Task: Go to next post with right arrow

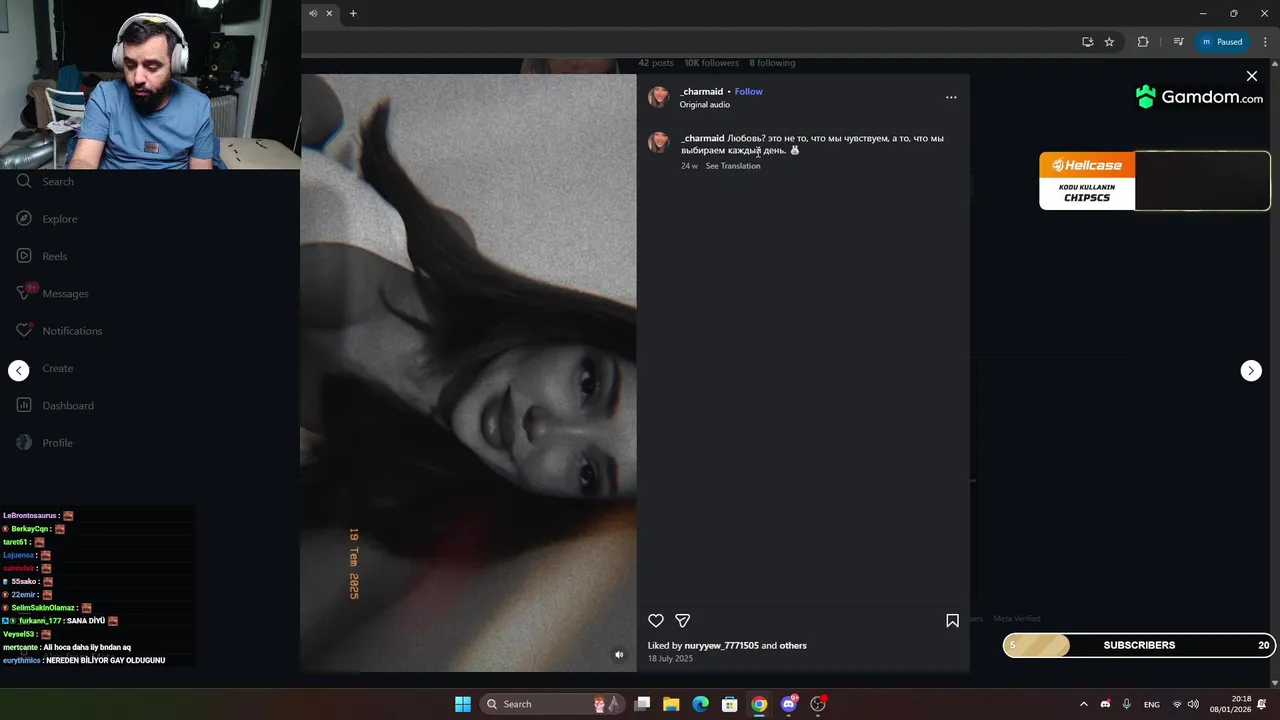Action: coord(1251,370)
